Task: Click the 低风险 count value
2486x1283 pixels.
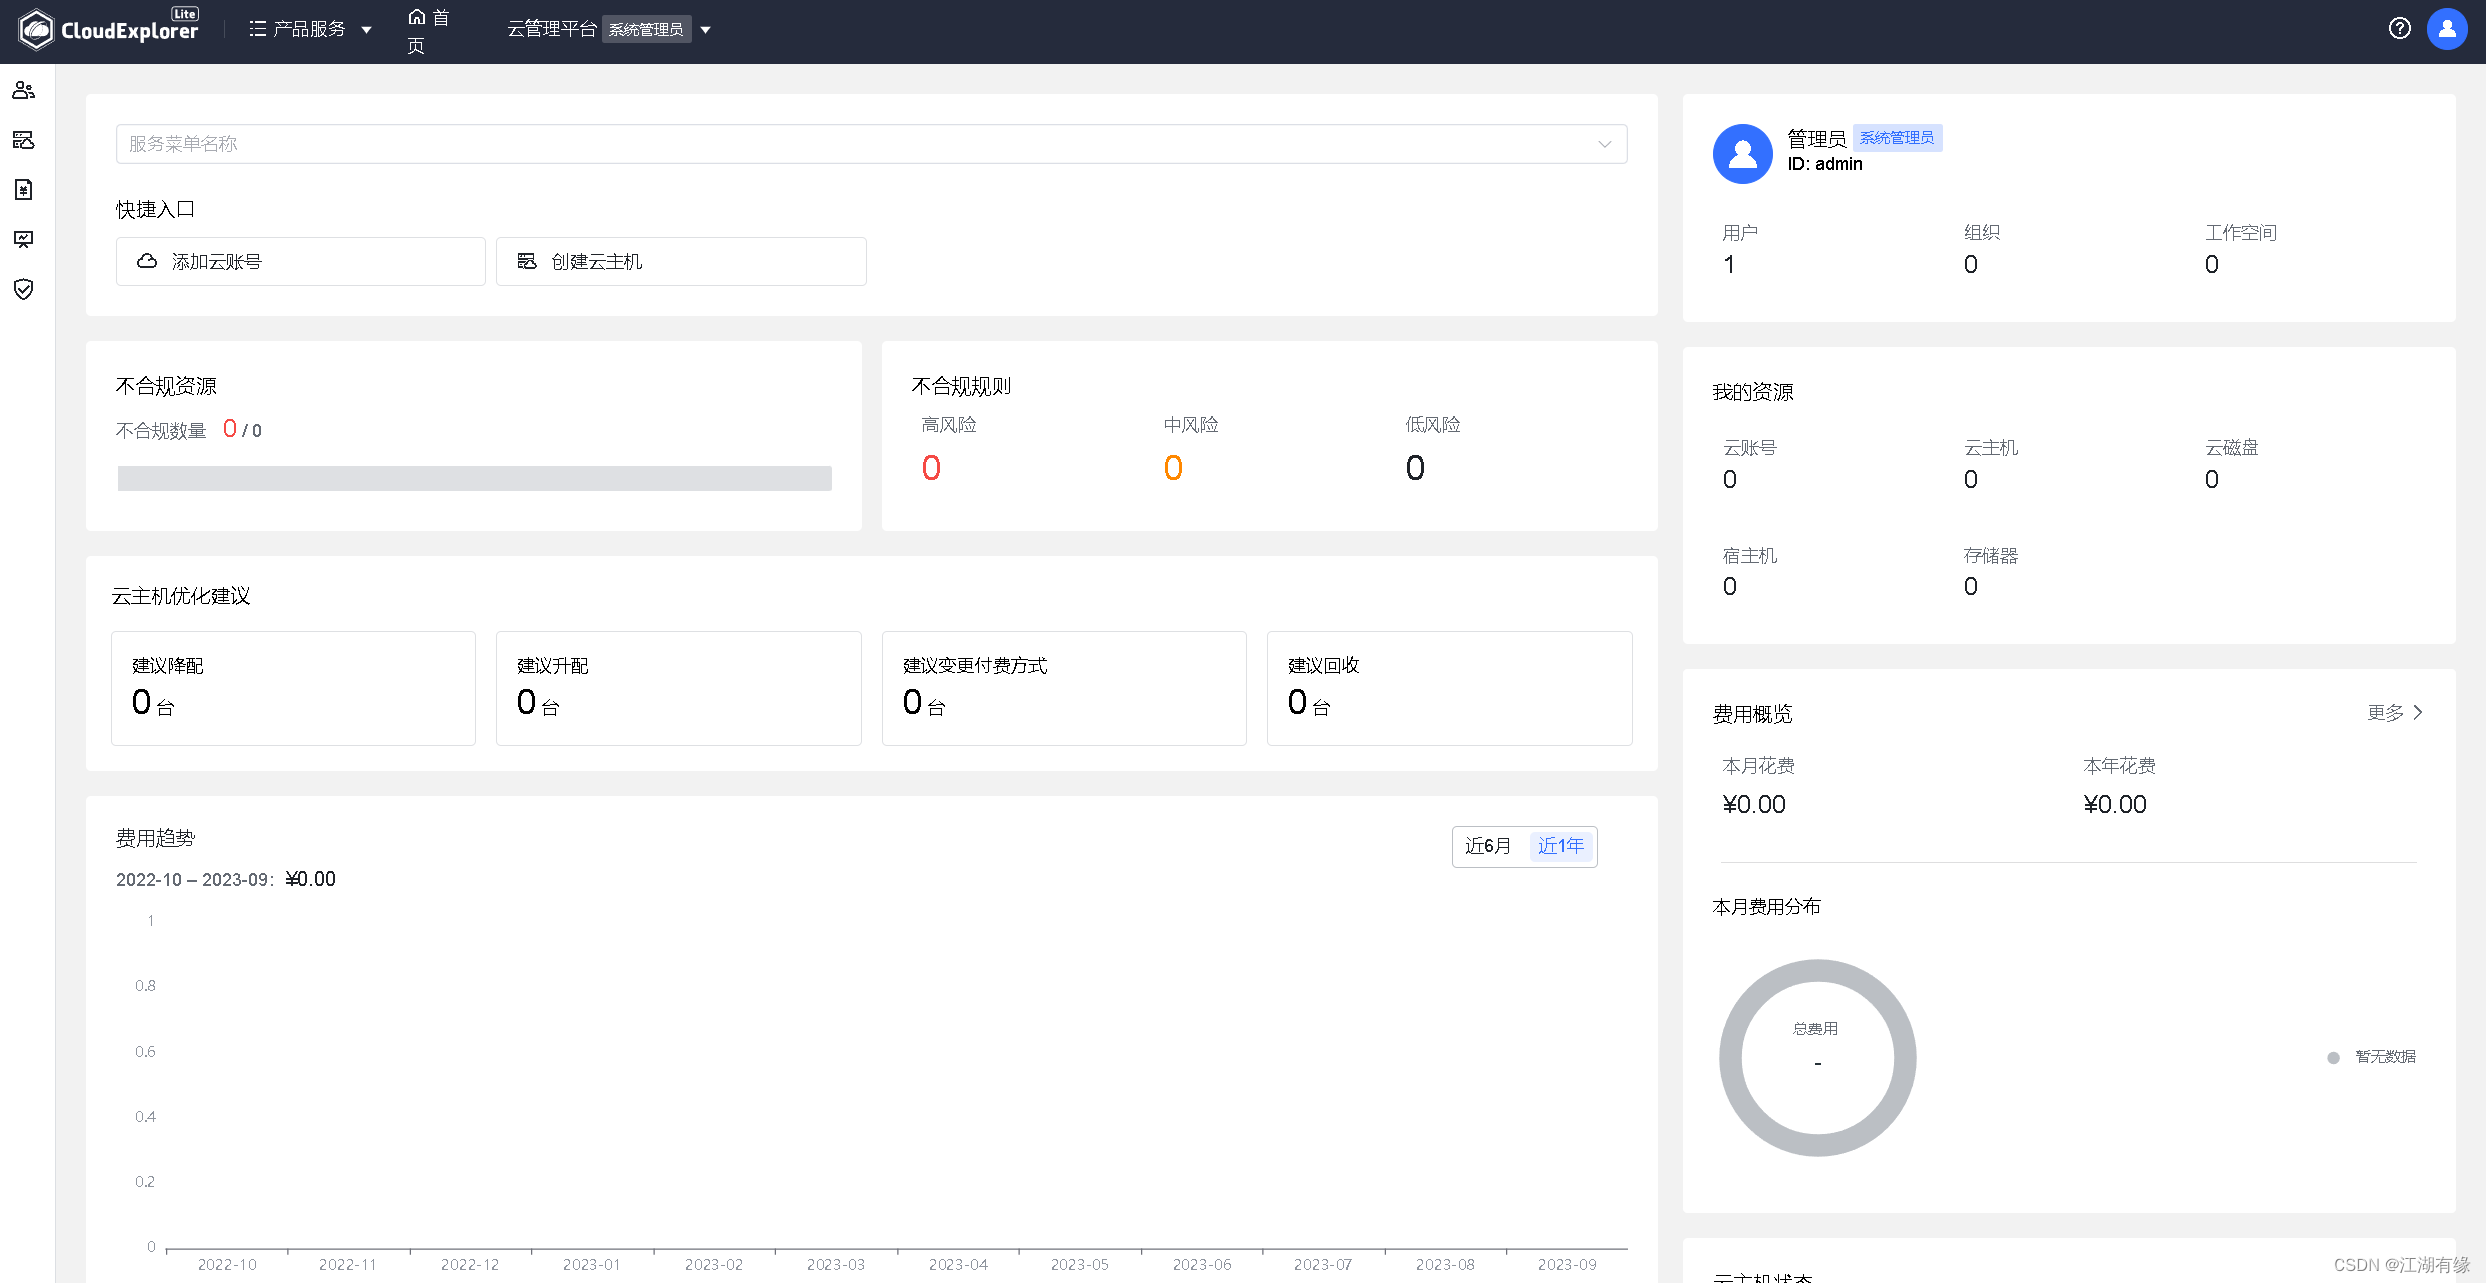Action: (1415, 468)
